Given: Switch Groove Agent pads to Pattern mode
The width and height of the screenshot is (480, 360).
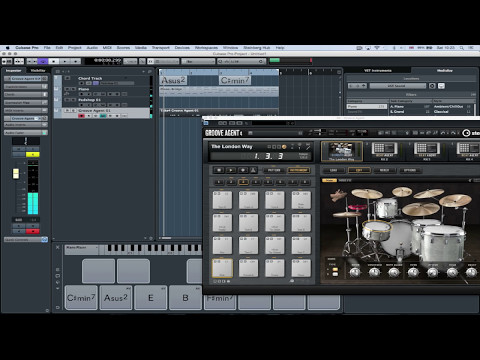Looking at the screenshot, I should [274, 170].
